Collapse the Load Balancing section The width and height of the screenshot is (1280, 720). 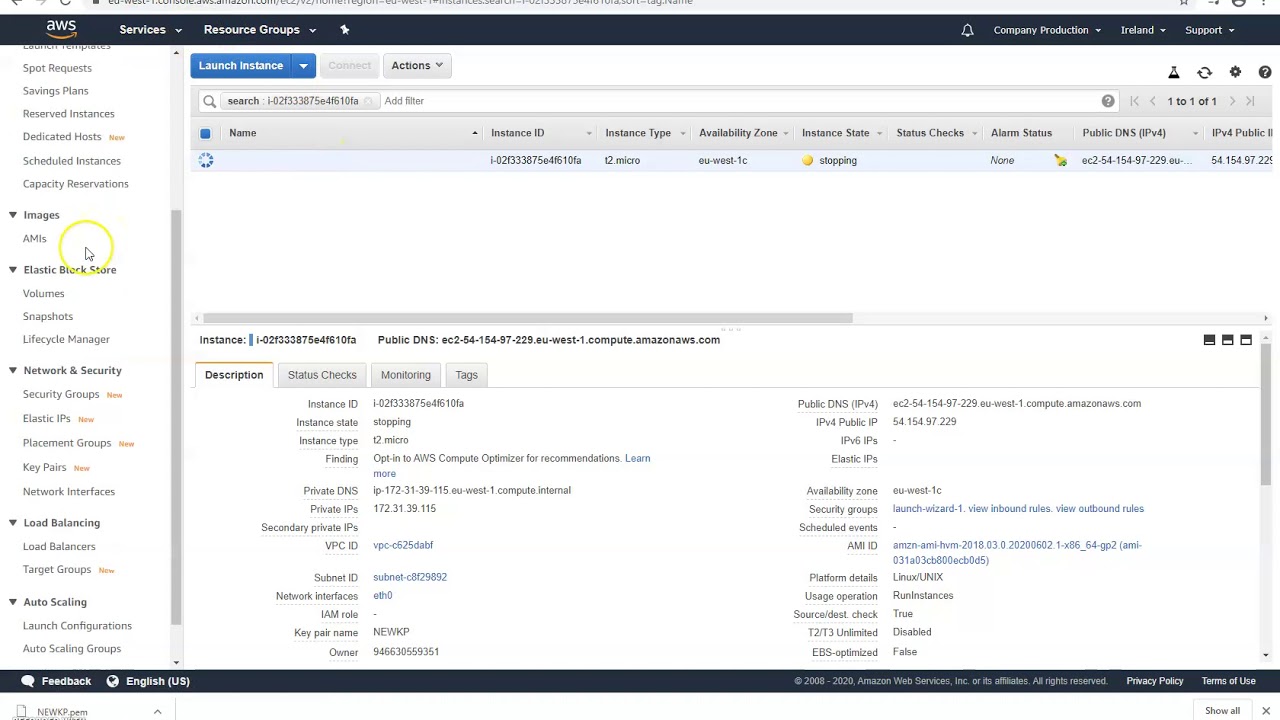[13, 522]
